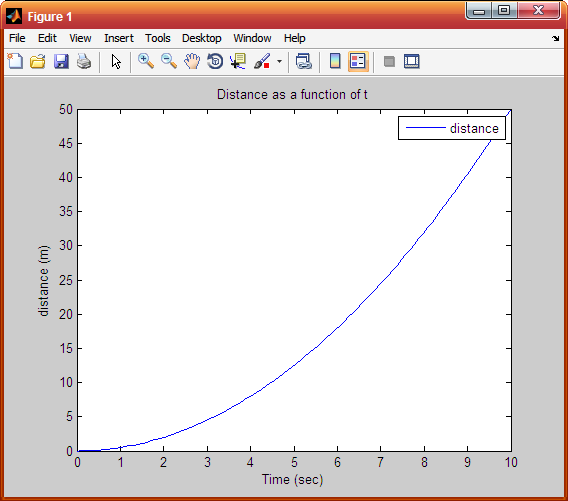Open the Tools menu
The height and width of the screenshot is (501, 568).
pos(158,38)
